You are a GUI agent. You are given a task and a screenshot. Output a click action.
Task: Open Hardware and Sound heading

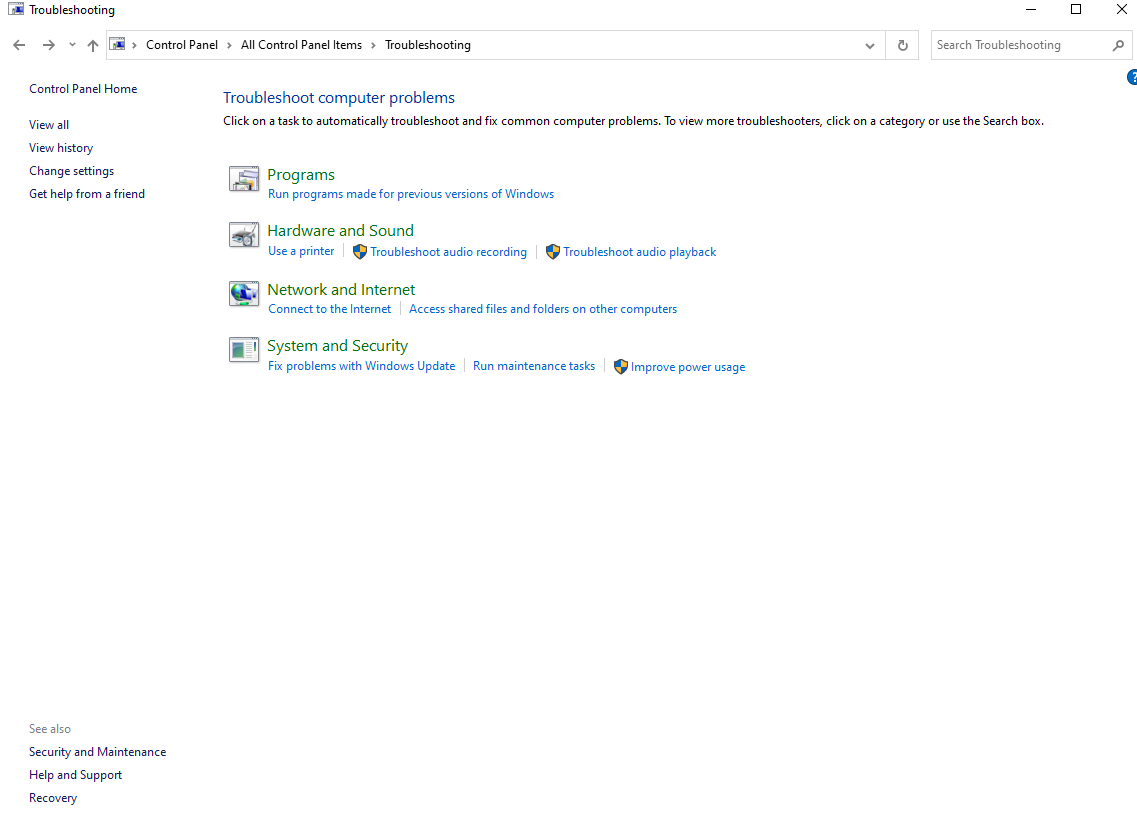[340, 231]
